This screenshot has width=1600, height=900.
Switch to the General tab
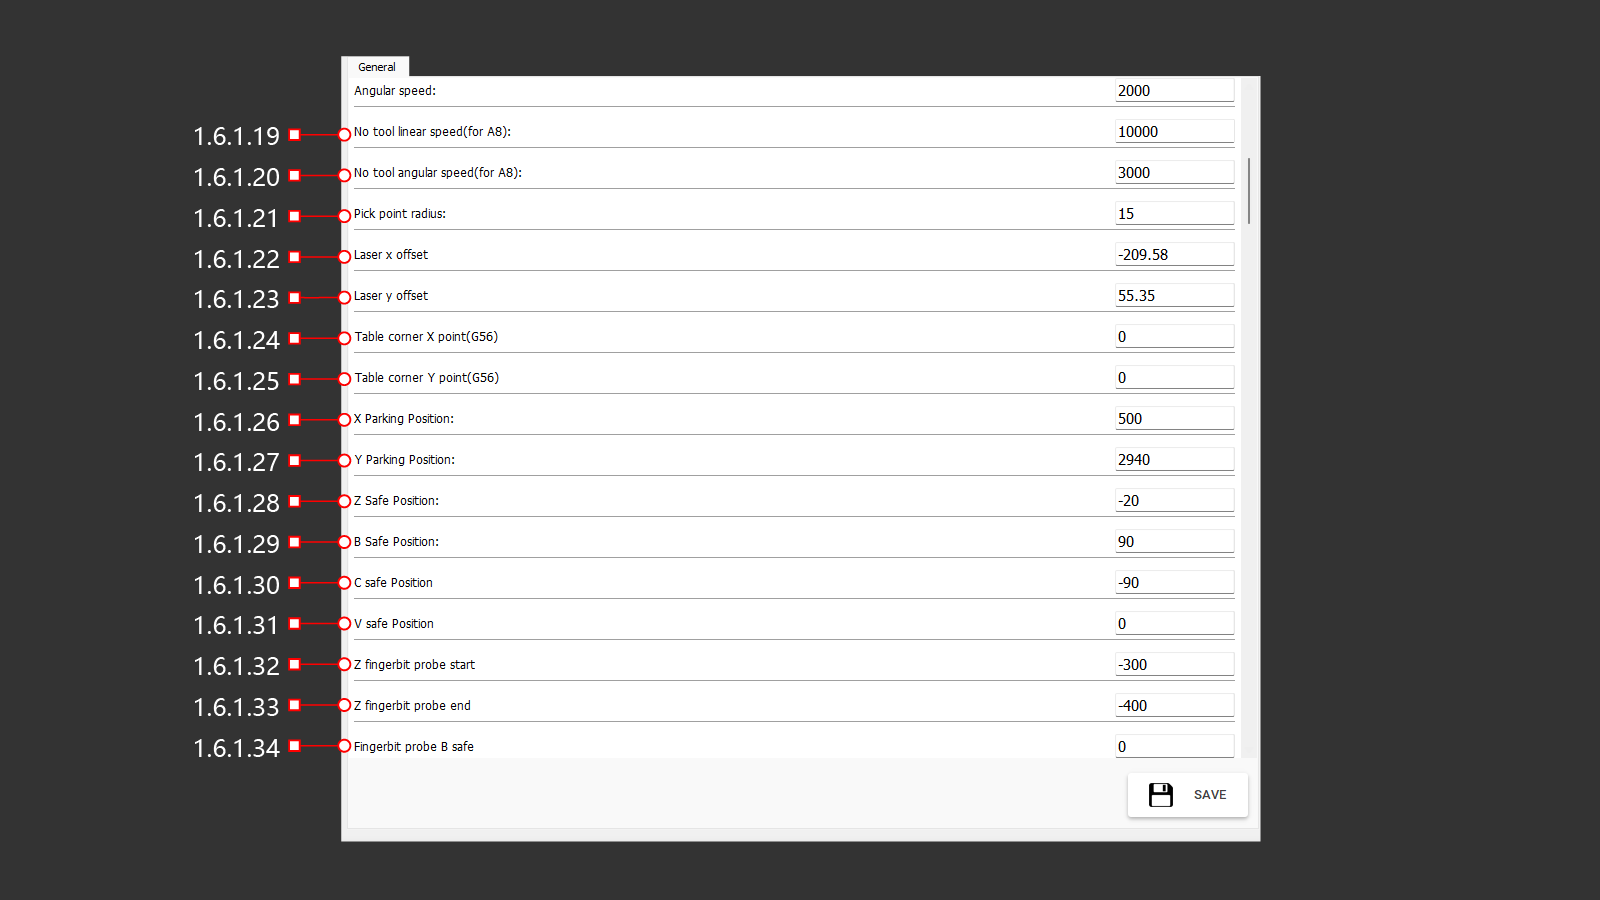tap(376, 67)
